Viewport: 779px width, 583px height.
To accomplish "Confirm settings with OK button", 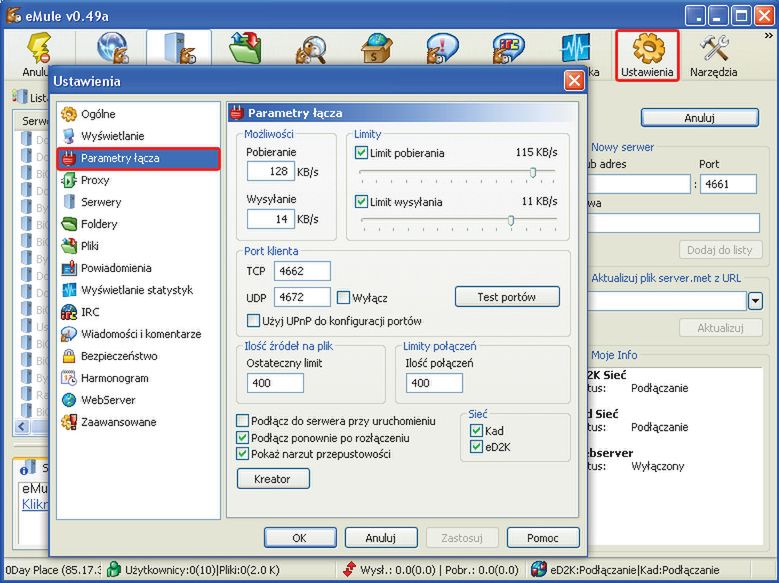I will coord(300,538).
